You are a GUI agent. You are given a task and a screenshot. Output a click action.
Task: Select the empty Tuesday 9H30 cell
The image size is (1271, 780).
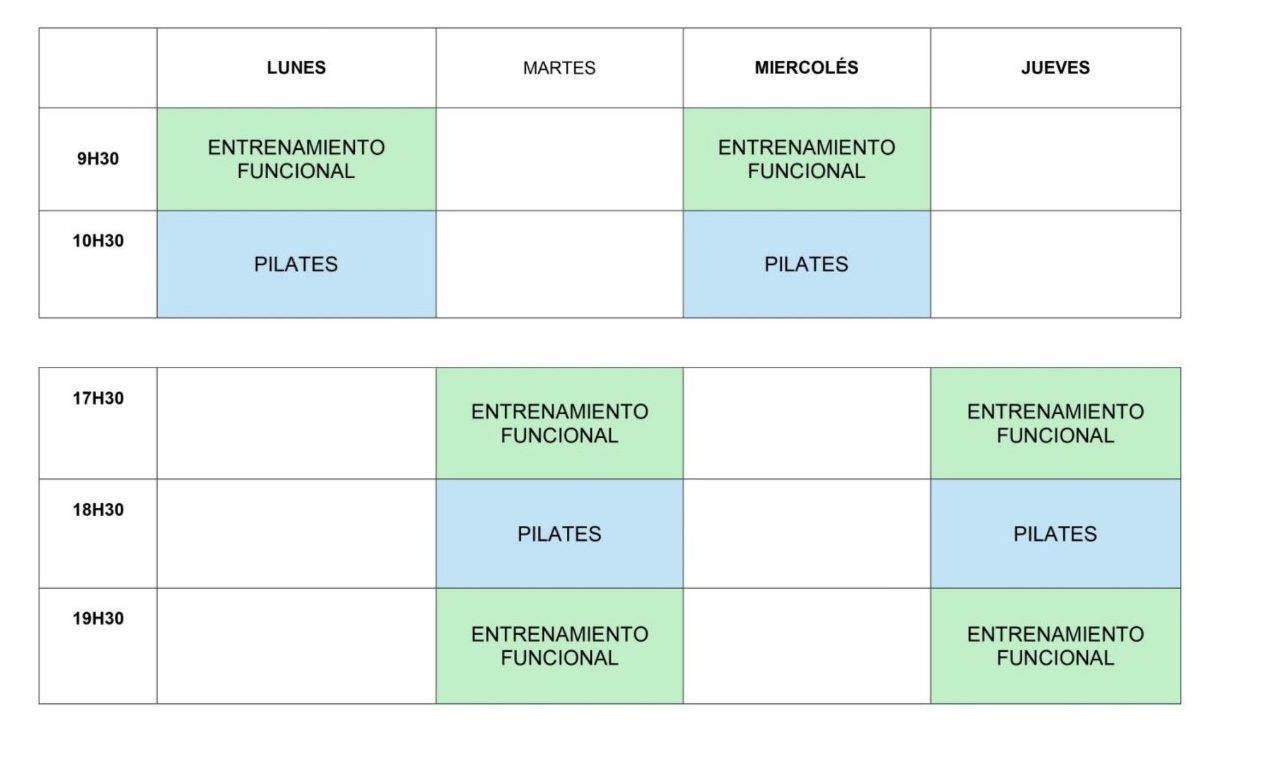click(559, 159)
